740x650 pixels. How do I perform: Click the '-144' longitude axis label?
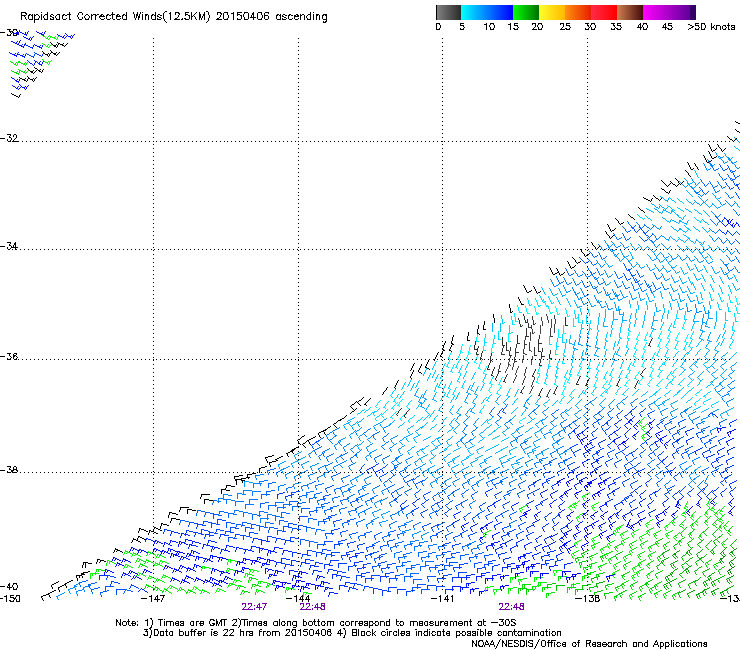[298, 599]
